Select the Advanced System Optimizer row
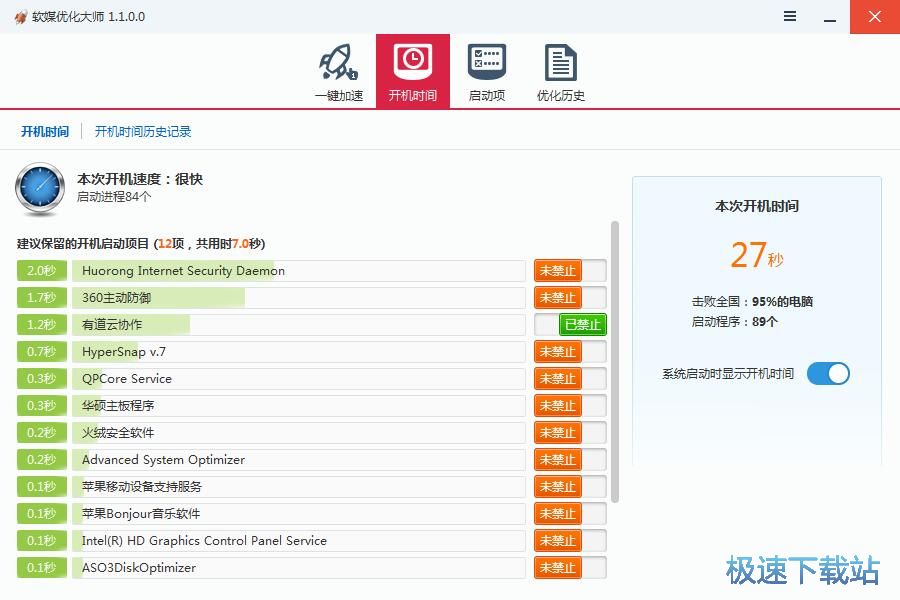Viewport: 900px width, 600px height. click(298, 459)
